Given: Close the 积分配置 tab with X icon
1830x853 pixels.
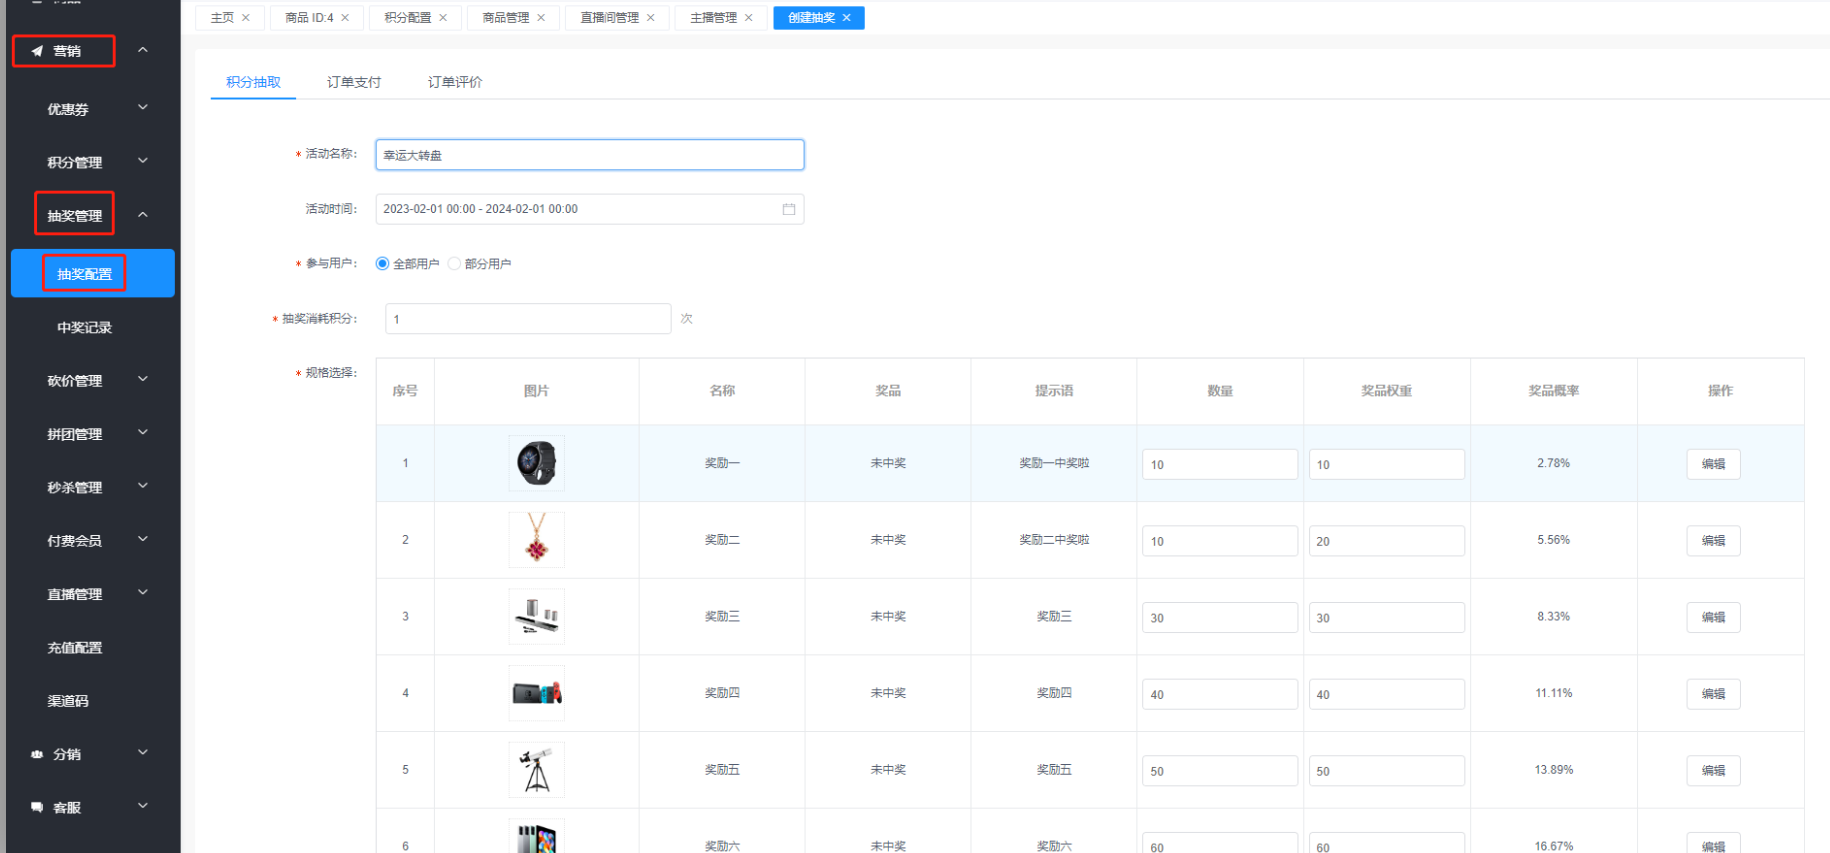Looking at the screenshot, I should 443,18.
